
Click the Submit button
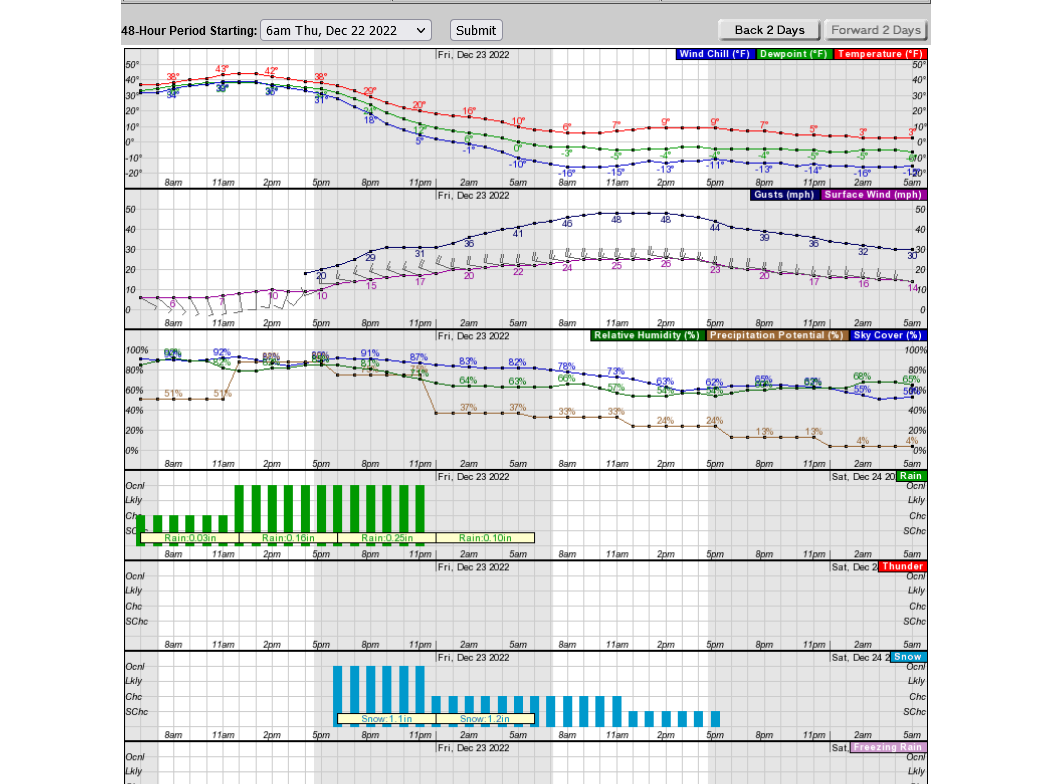coord(476,30)
